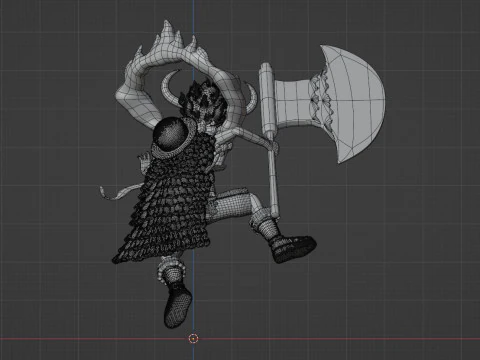Screen dimensions: 480x360
Task: Click the 3D cursor at the world origin
Action: pos(193,339)
